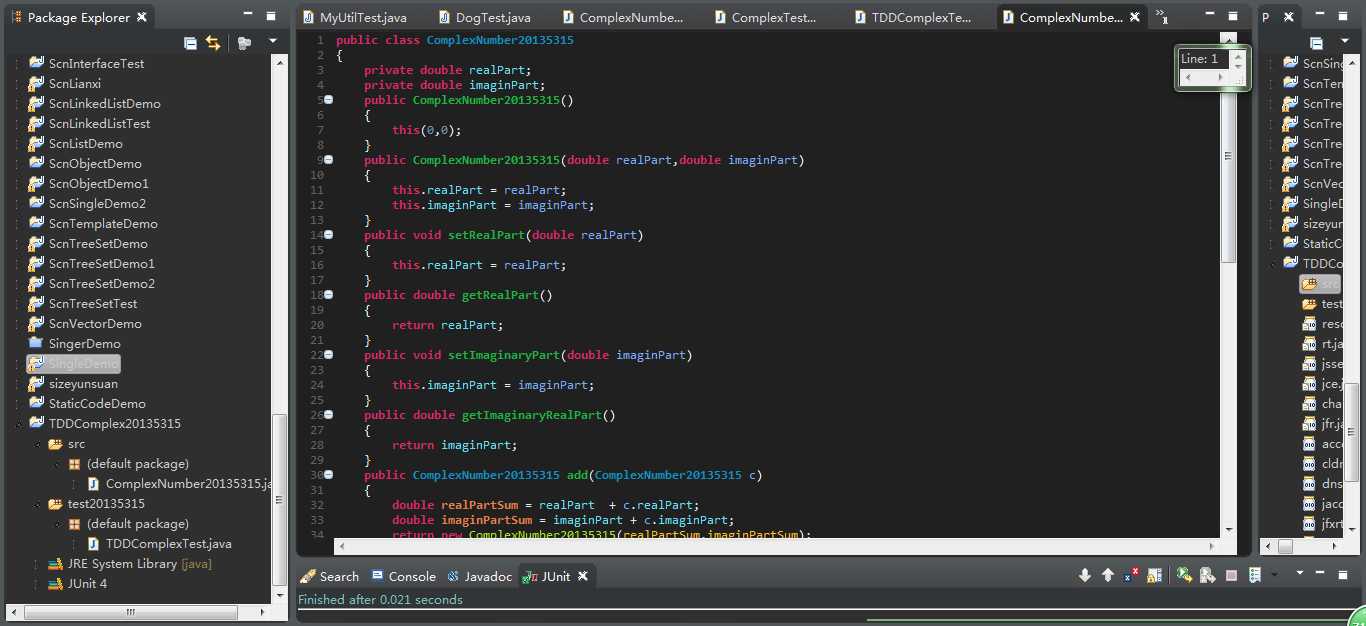Collapse all in right Package Explorer panel

coord(1316,43)
